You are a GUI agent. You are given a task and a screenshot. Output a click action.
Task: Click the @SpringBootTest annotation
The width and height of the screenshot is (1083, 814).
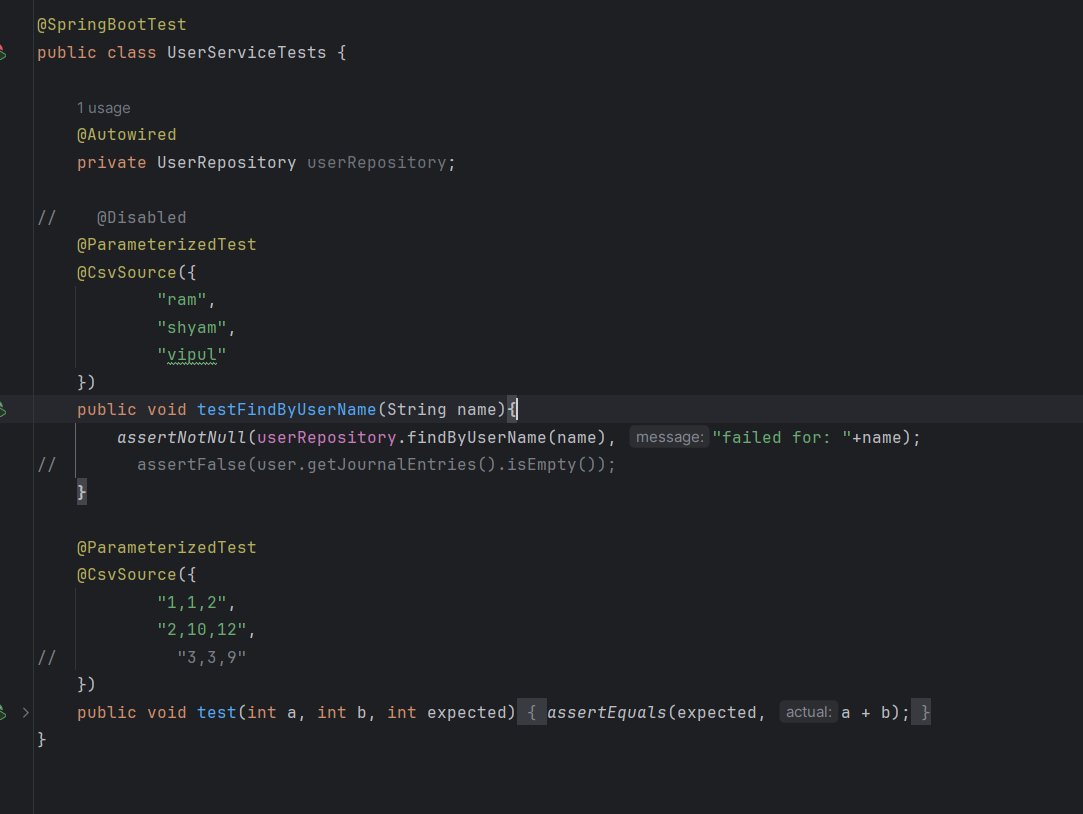pos(111,25)
